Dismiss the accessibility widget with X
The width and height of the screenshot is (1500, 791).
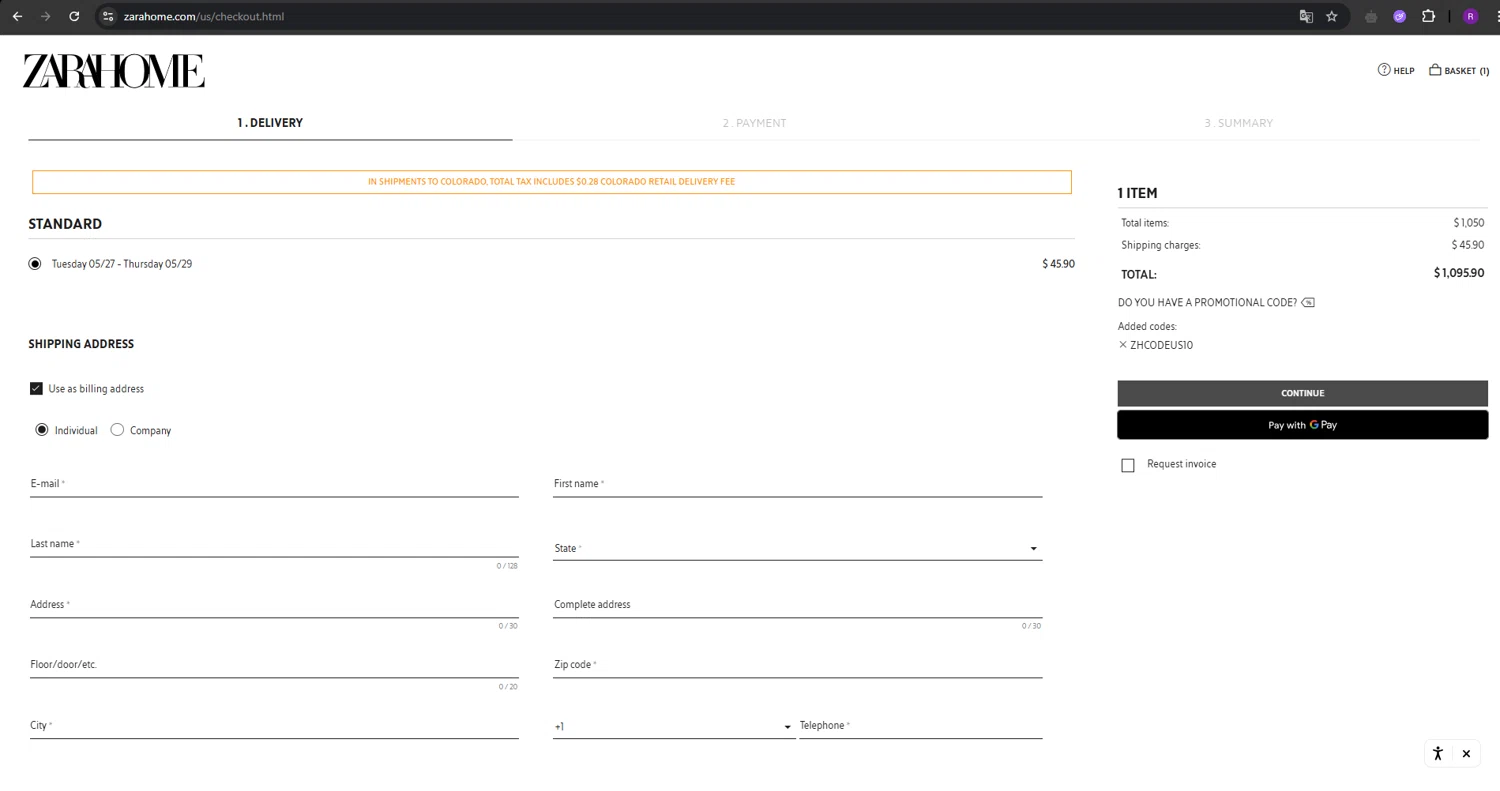1466,754
